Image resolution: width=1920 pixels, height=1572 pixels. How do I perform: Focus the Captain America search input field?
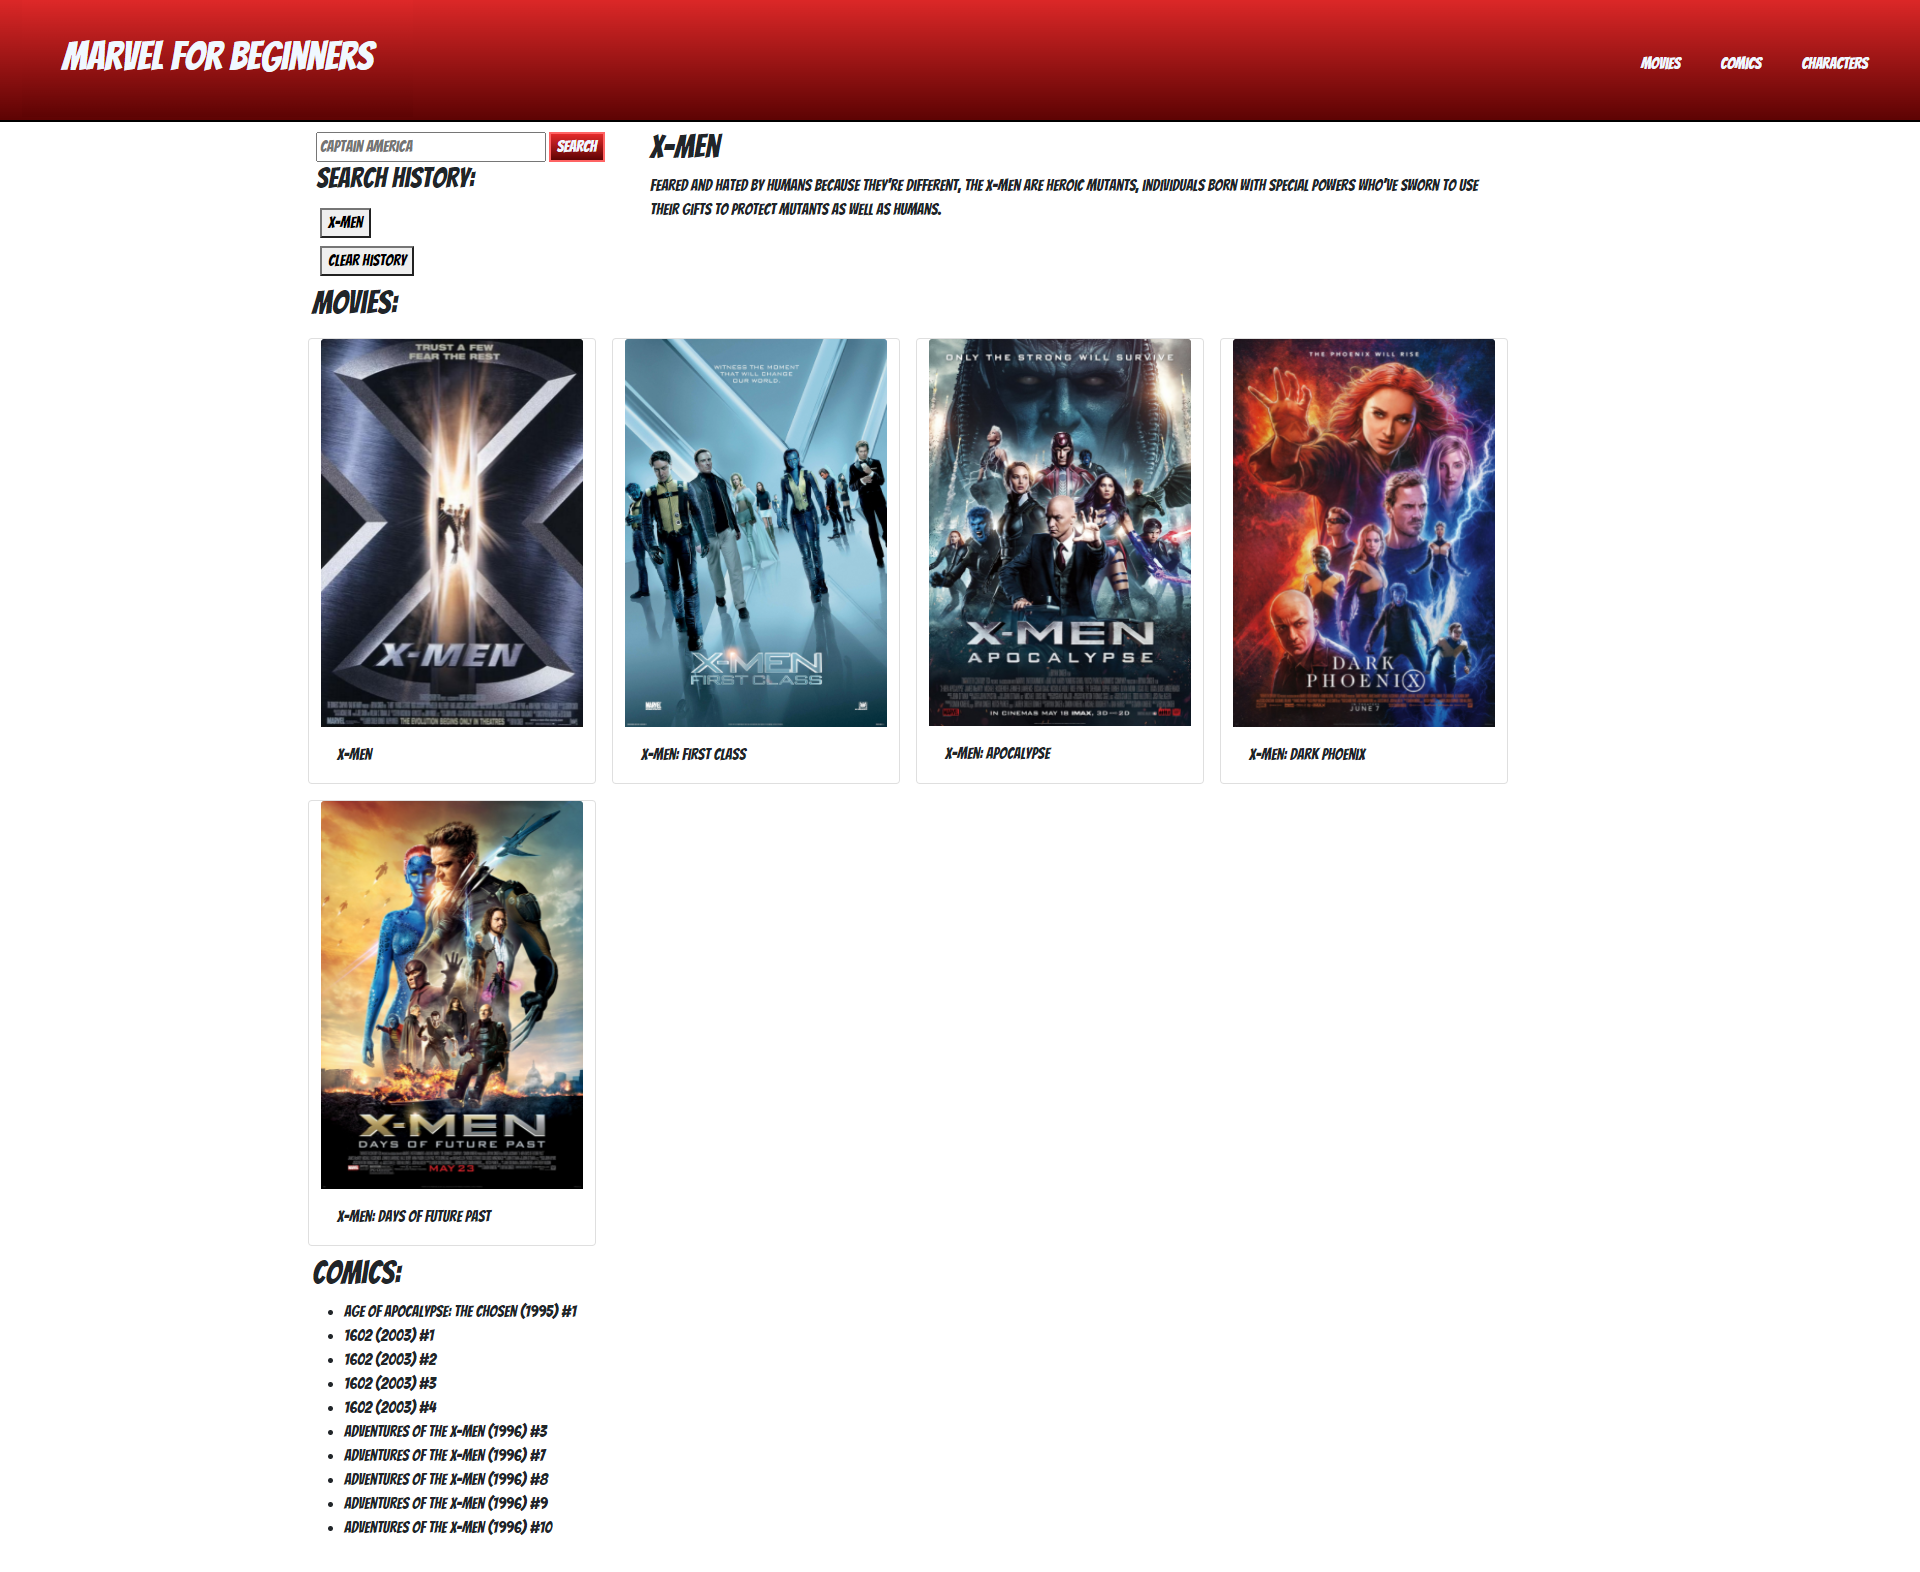[x=430, y=146]
